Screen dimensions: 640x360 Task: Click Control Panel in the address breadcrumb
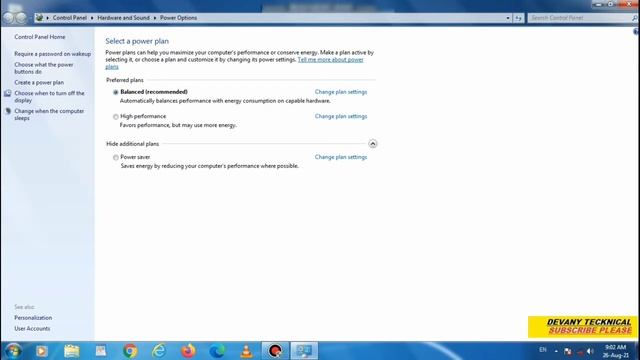(70, 18)
